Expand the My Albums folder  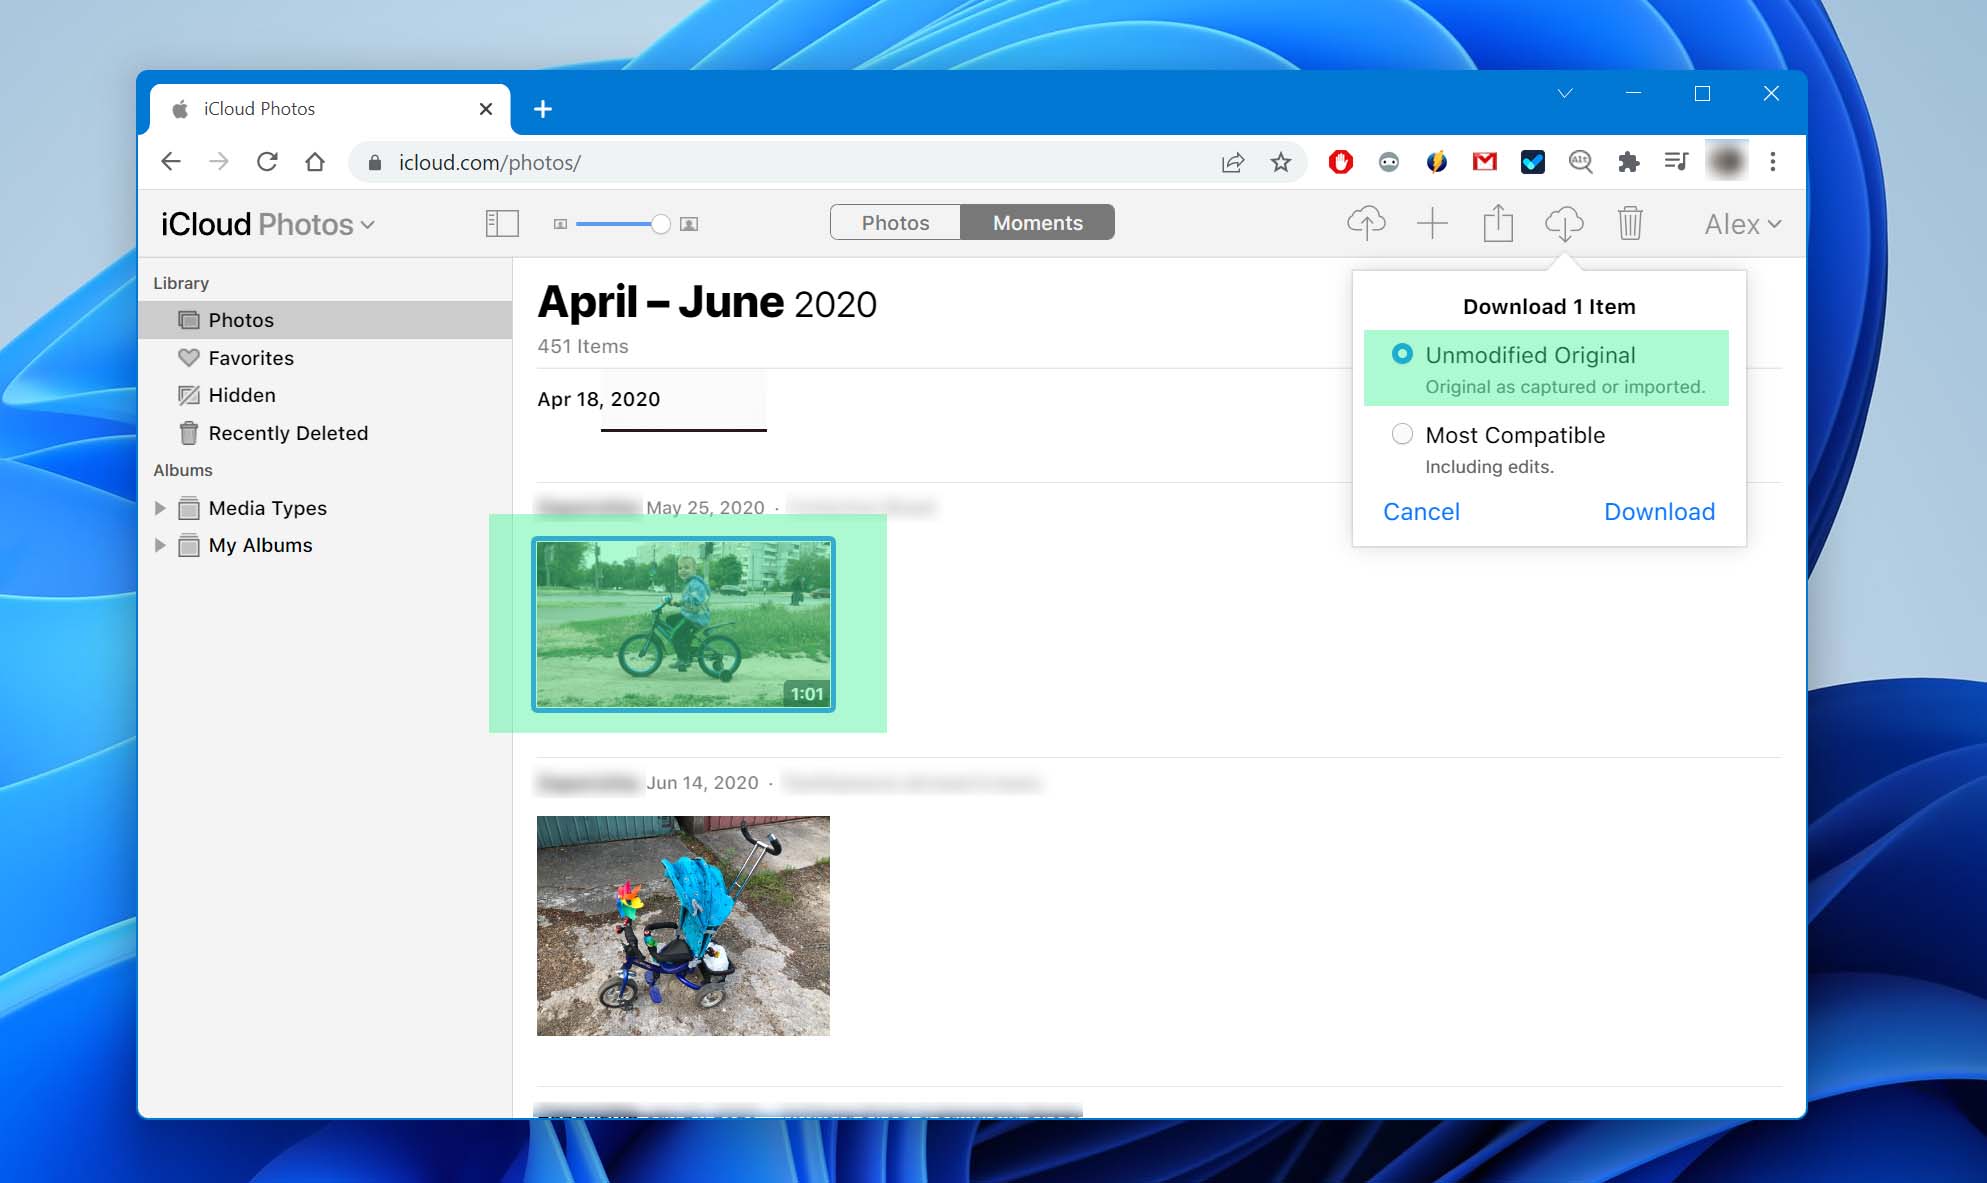[160, 545]
